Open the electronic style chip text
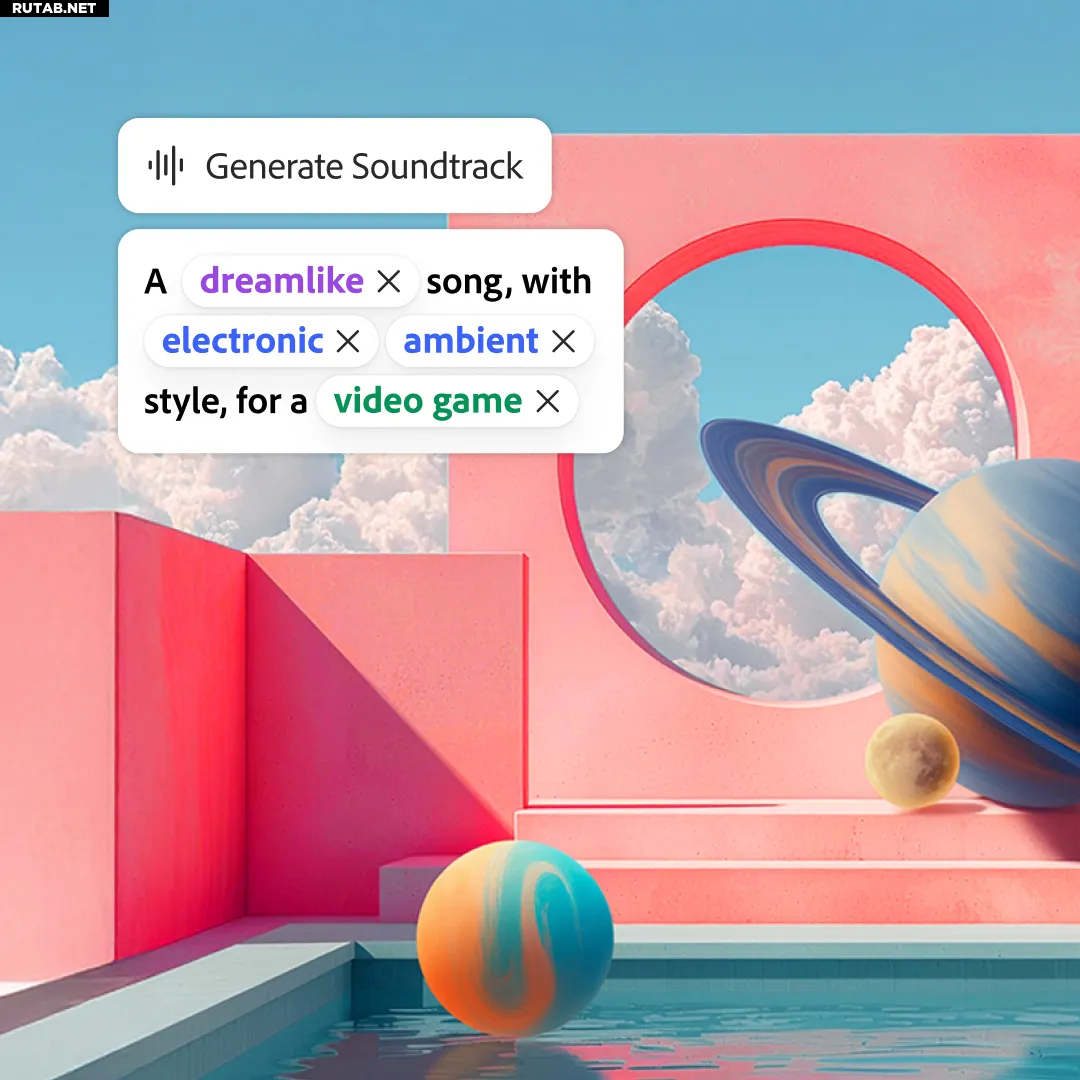1080x1080 pixels. pyautogui.click(x=242, y=341)
